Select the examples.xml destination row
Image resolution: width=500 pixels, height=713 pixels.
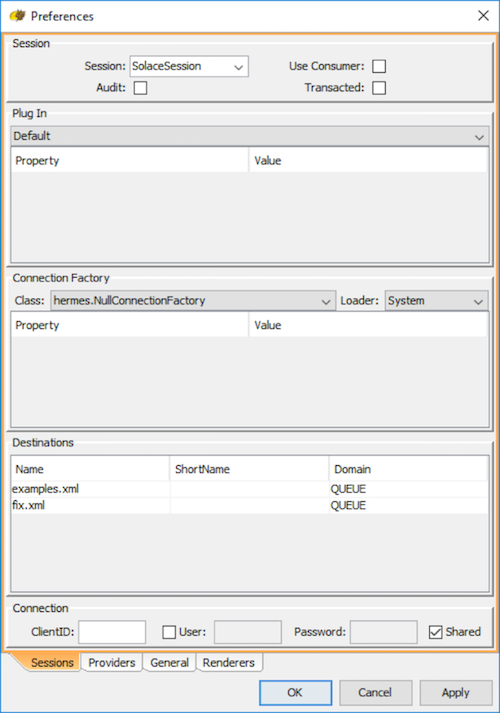(250, 489)
